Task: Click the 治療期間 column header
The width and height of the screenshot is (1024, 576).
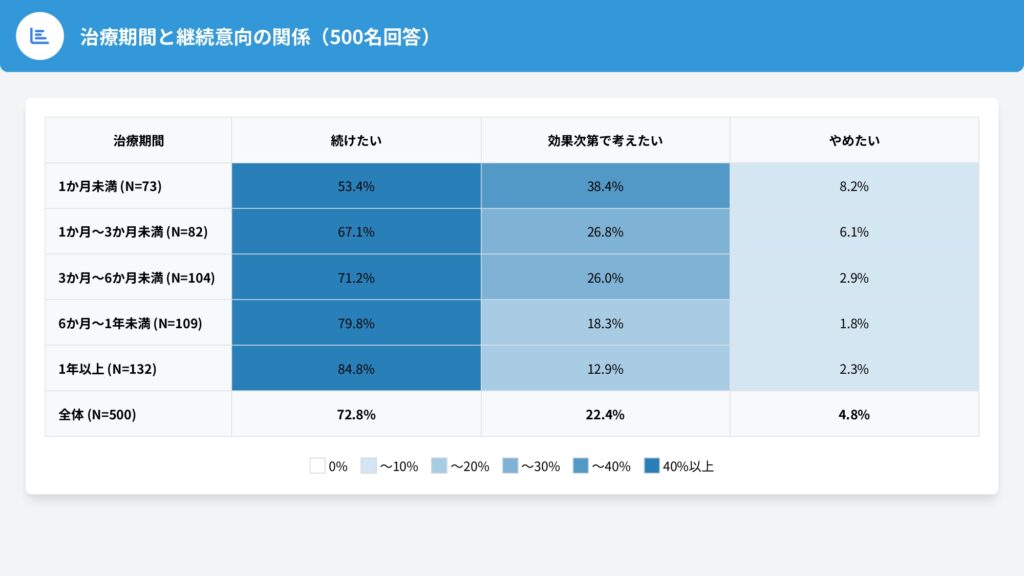Action: (138, 140)
